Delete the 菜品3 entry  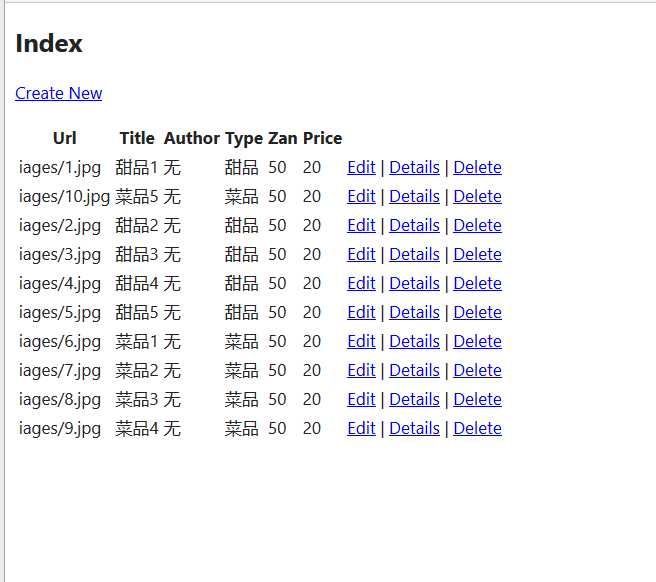pyautogui.click(x=477, y=399)
